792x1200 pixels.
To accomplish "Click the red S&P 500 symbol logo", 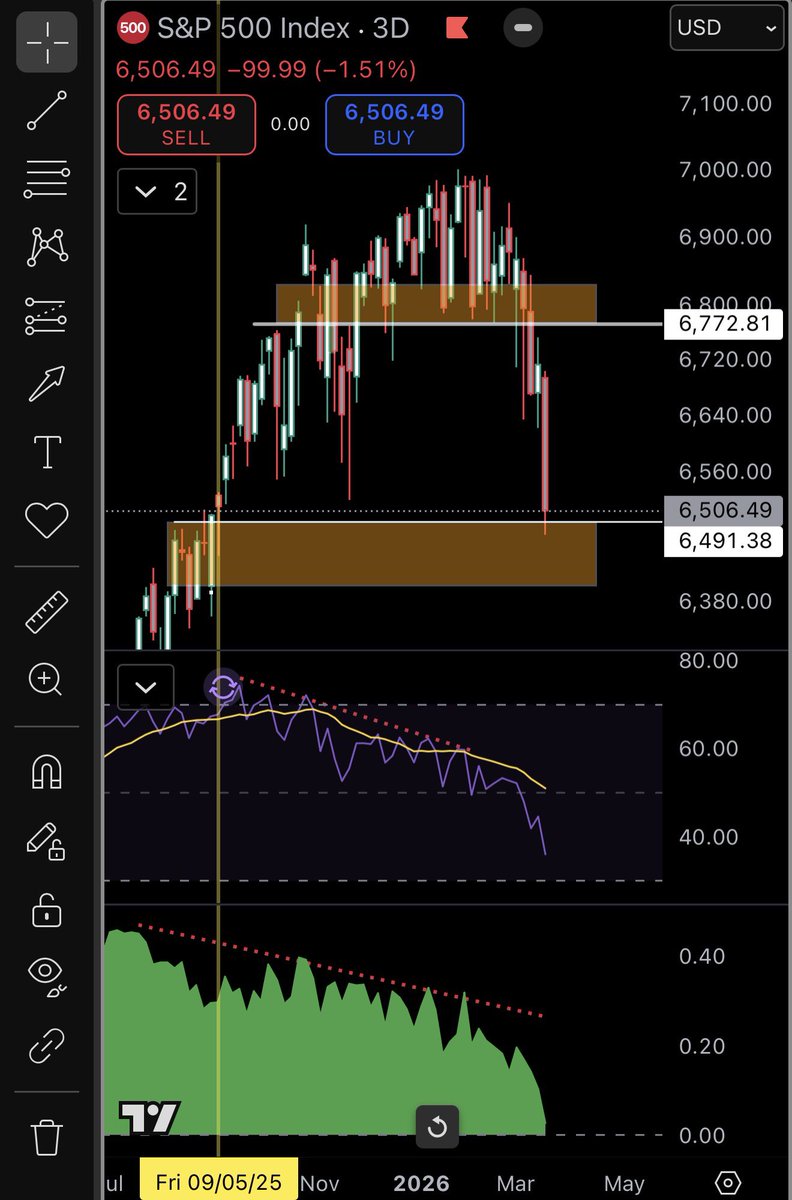I will [131, 28].
